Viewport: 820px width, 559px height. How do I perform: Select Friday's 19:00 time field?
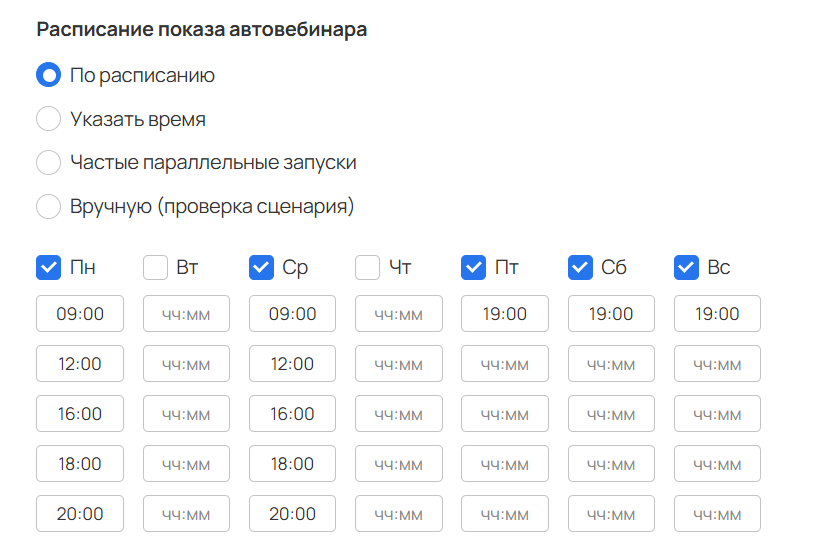[x=505, y=314]
